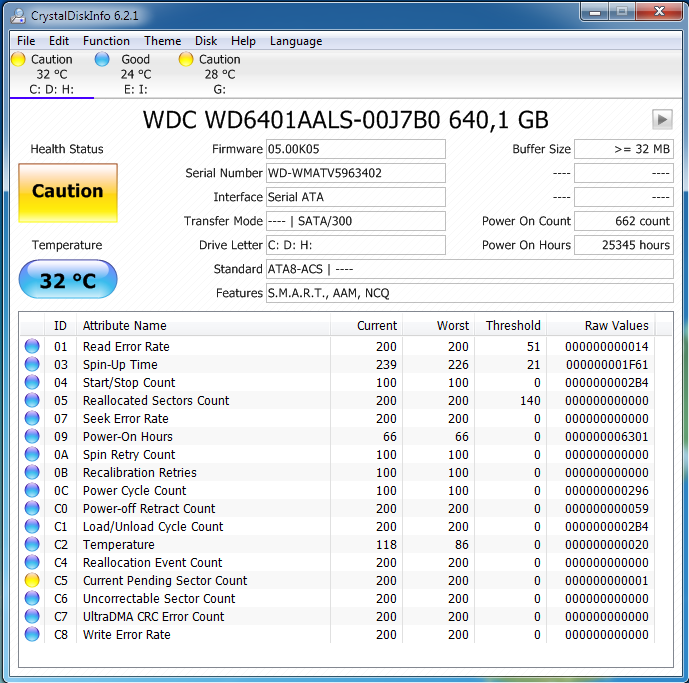Close the CrystalDiskInfo window
The height and width of the screenshot is (683, 689).
[659, 12]
